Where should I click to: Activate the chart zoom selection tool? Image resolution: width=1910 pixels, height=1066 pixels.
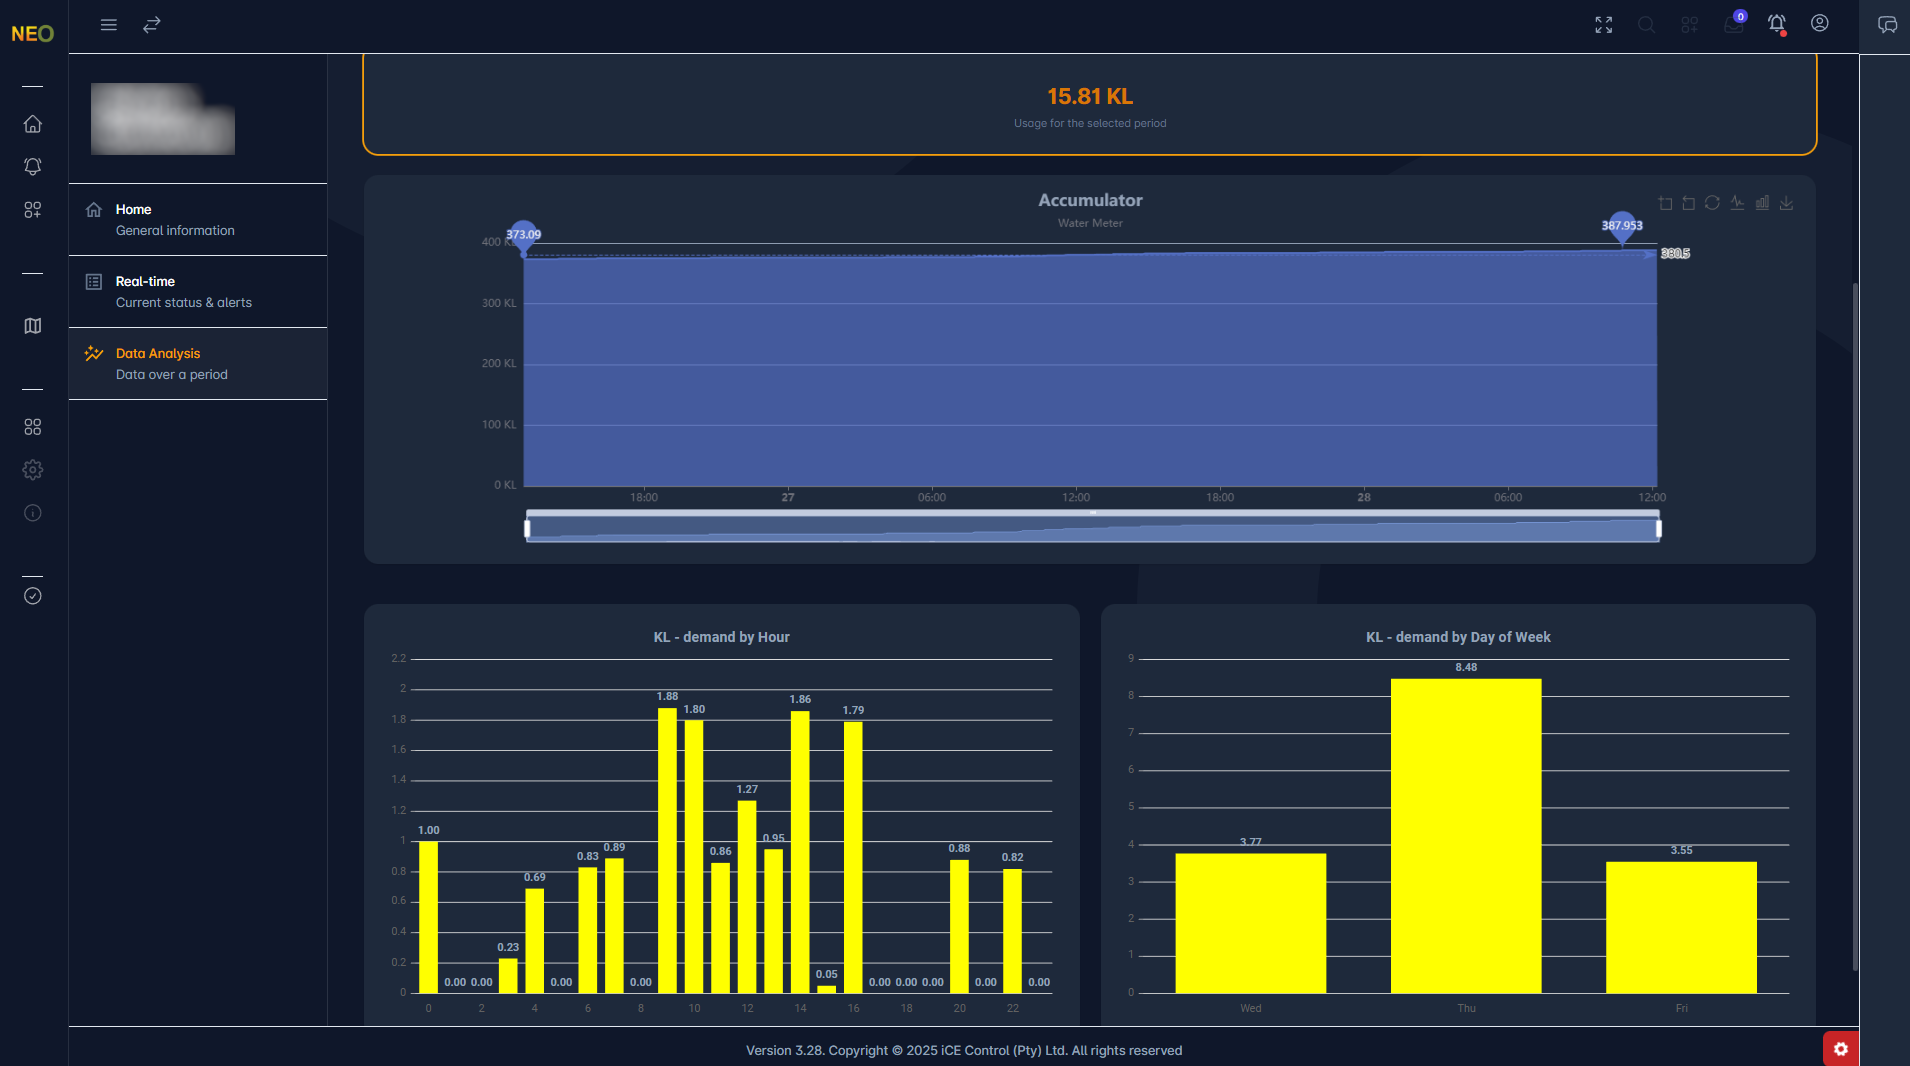coord(1665,203)
